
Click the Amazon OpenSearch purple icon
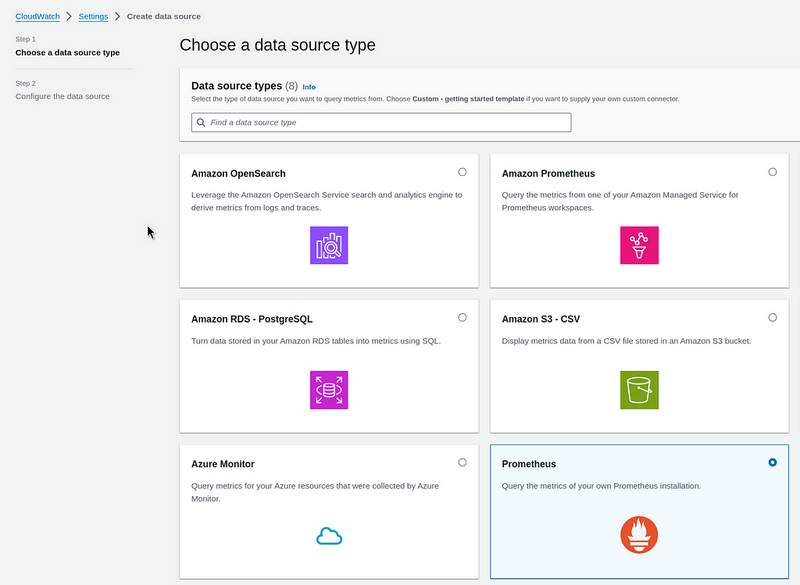329,245
